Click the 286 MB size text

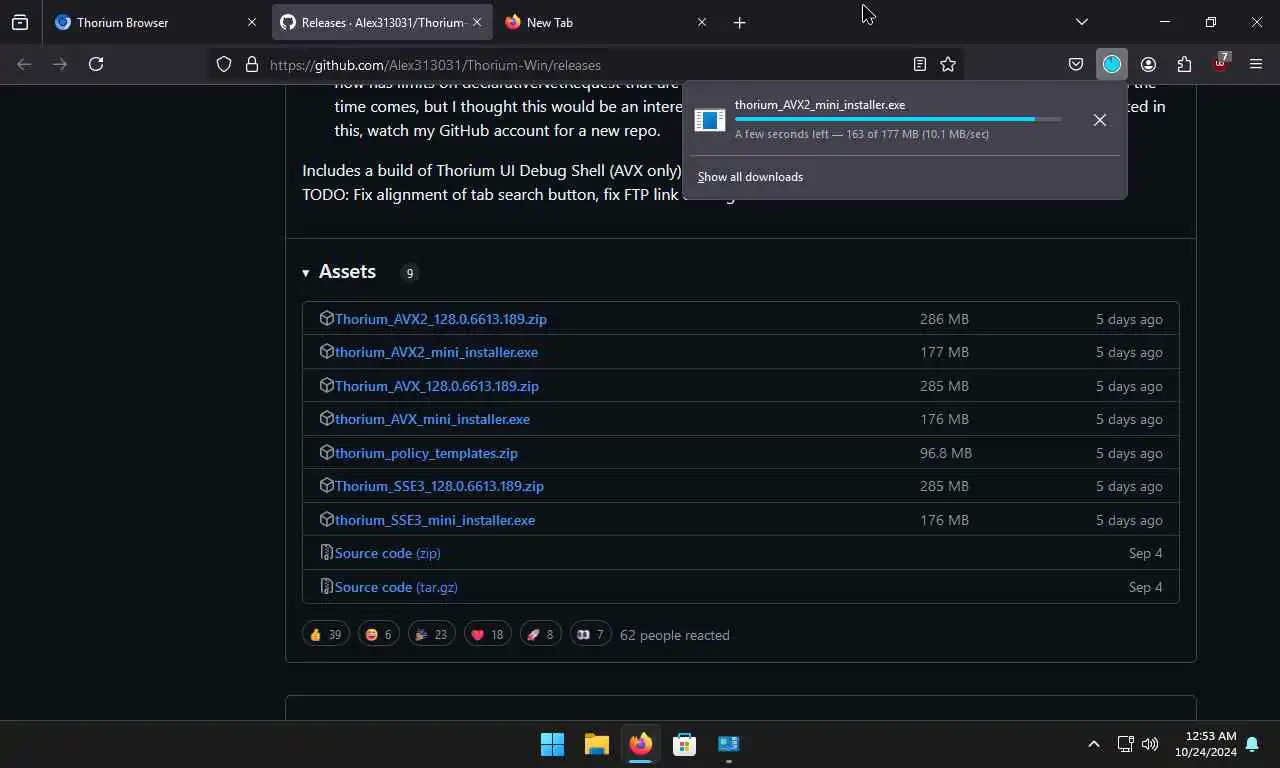944,319
